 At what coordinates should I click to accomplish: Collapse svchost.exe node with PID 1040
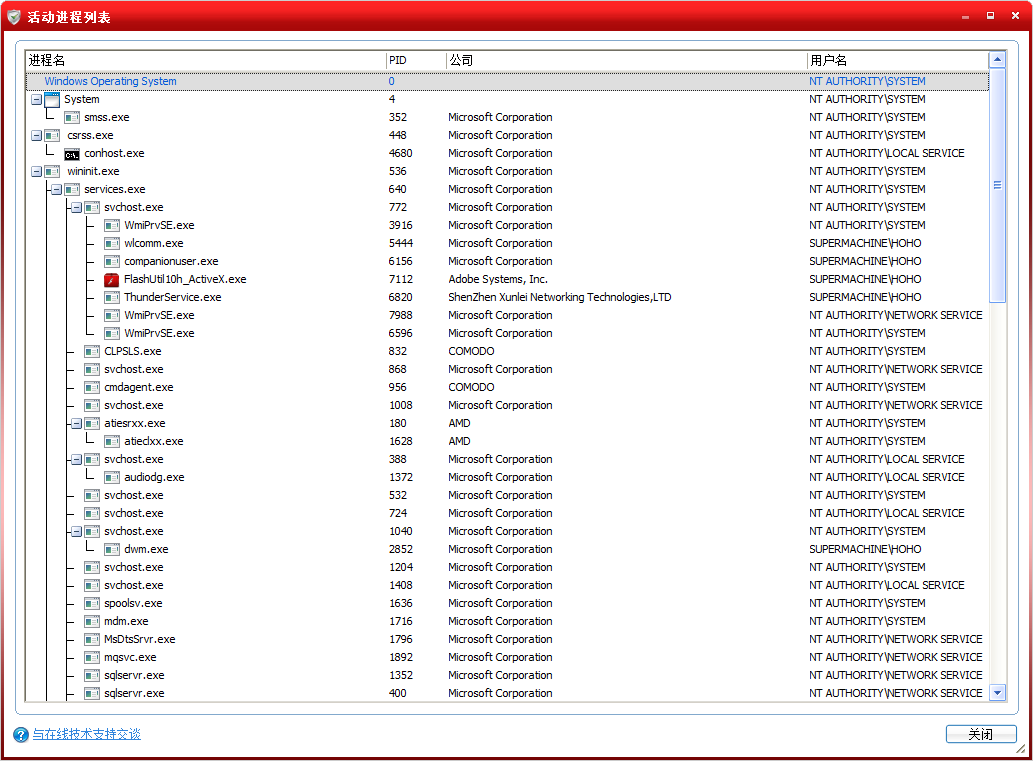point(76,531)
